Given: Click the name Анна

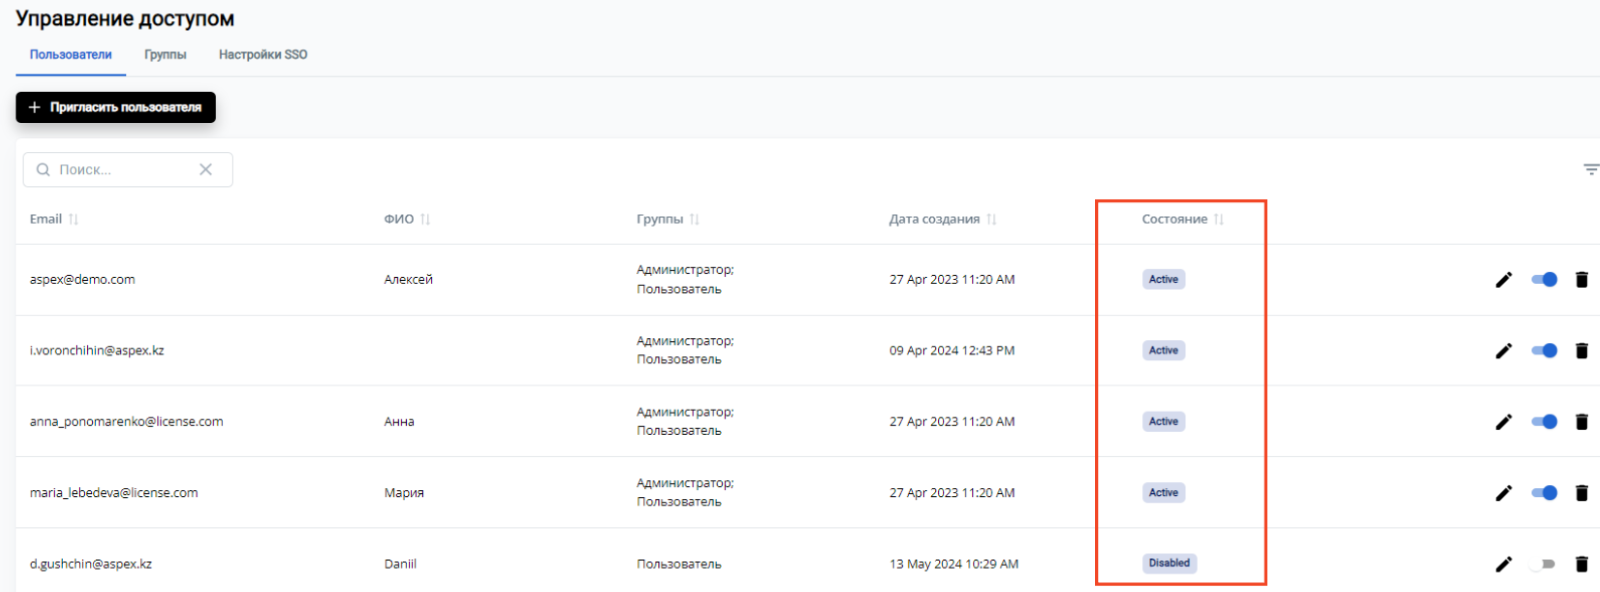Looking at the screenshot, I should 399,422.
